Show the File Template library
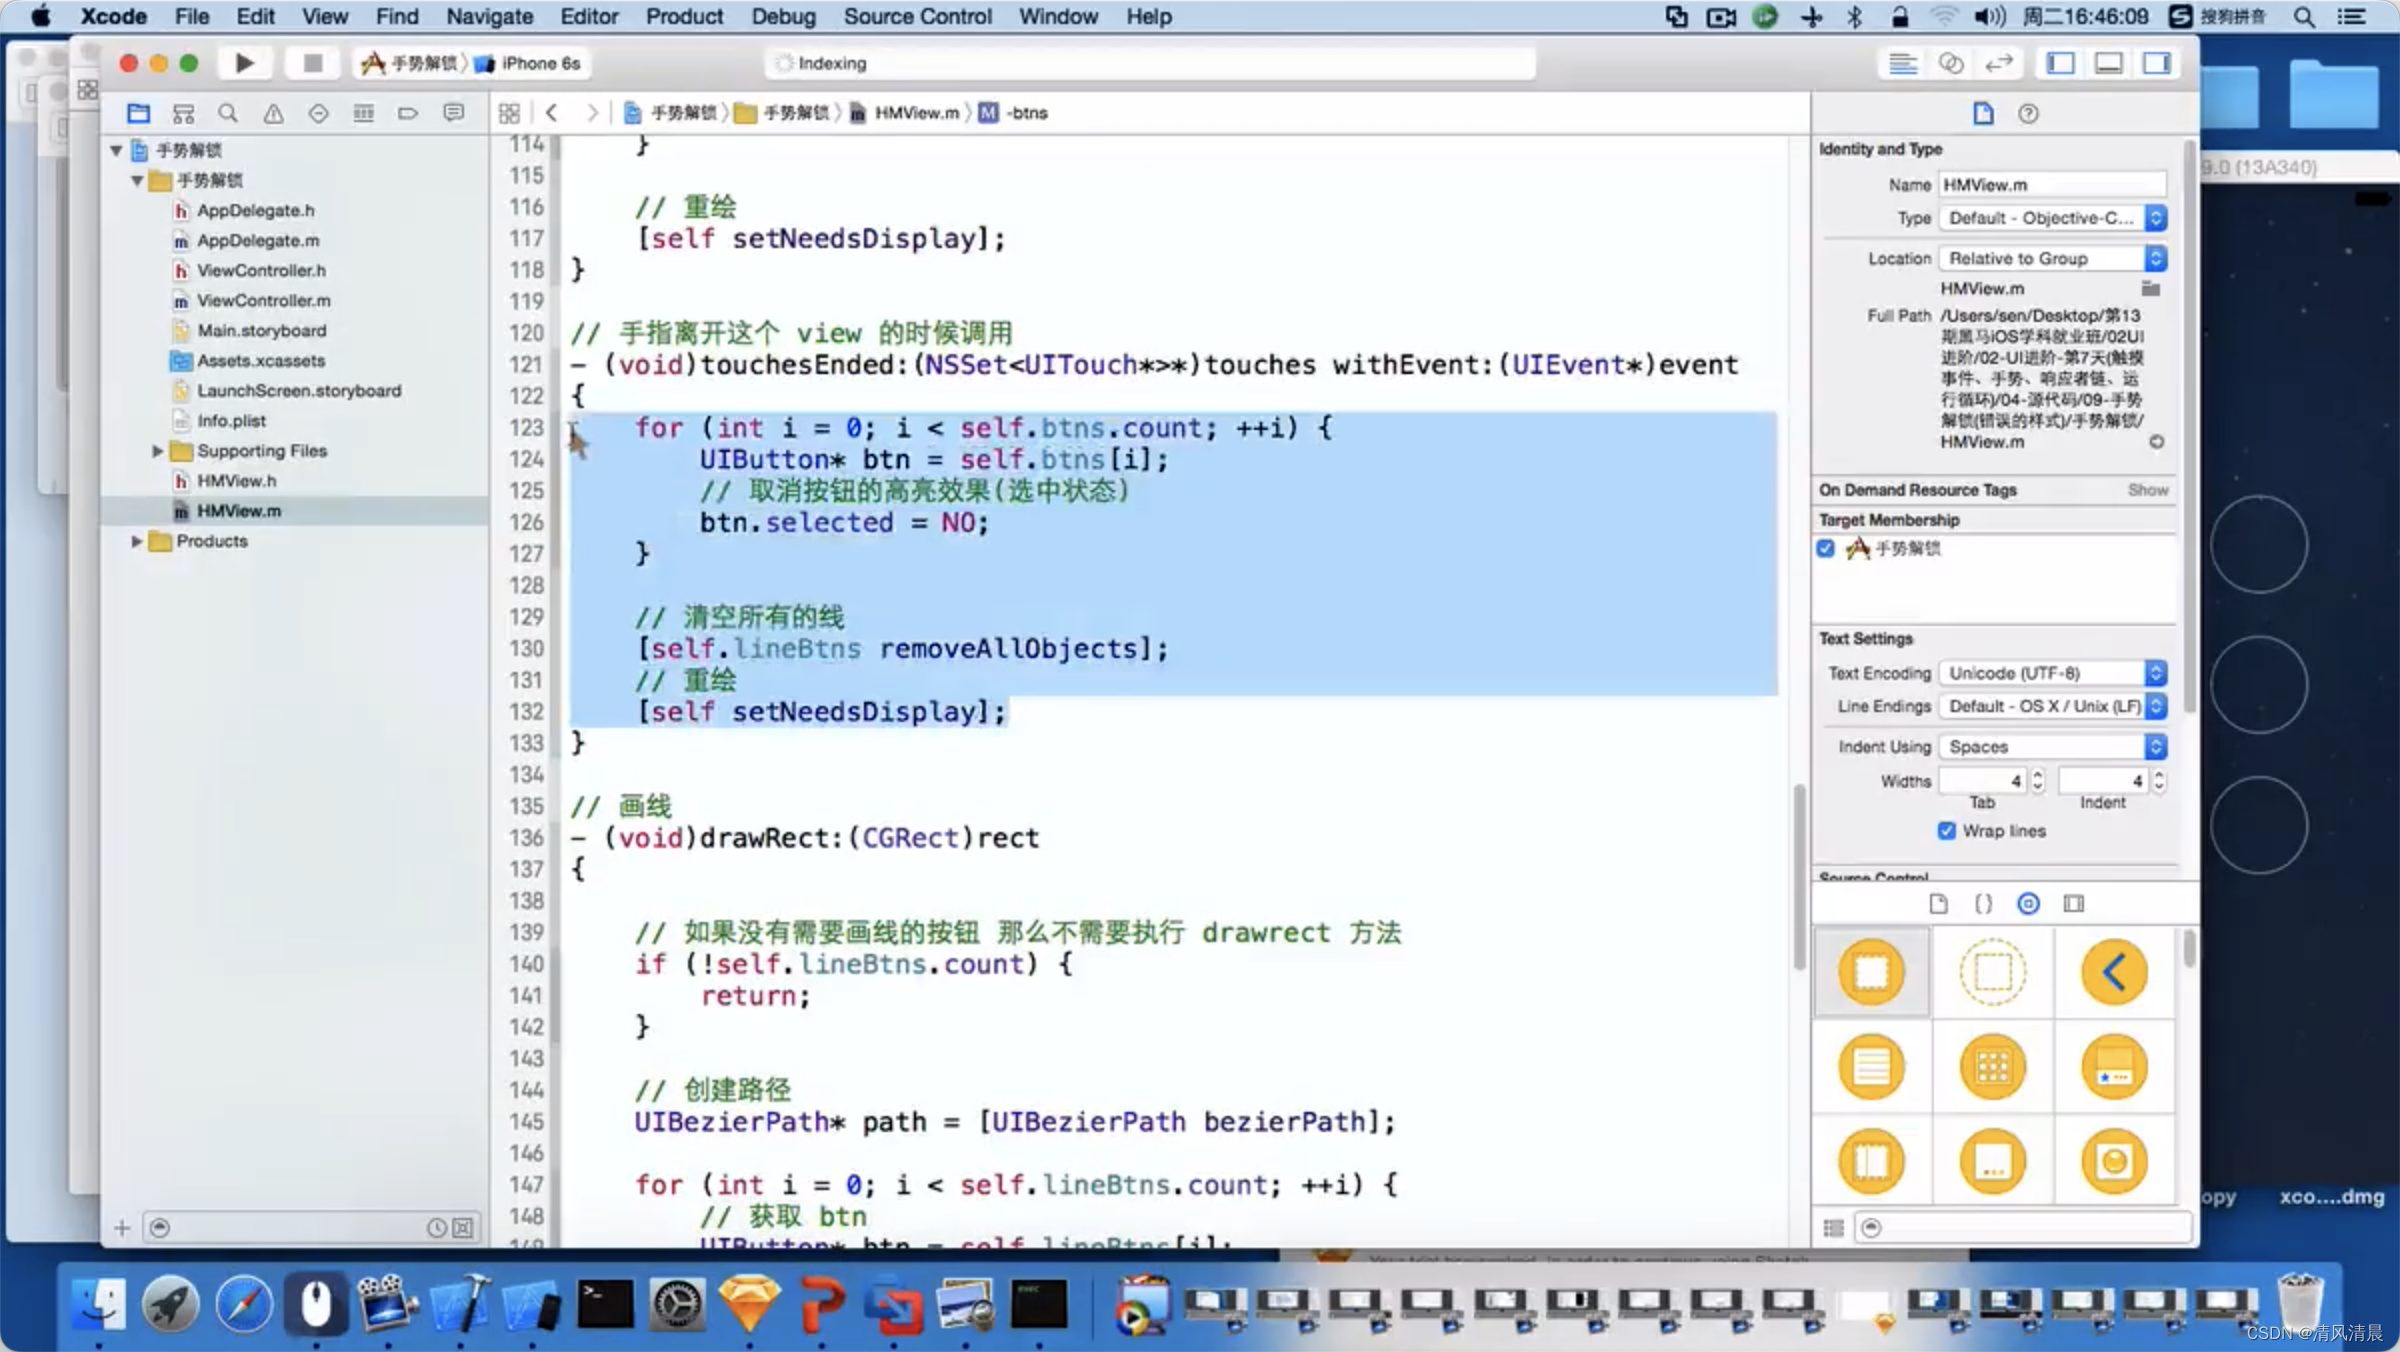 tap(1938, 904)
